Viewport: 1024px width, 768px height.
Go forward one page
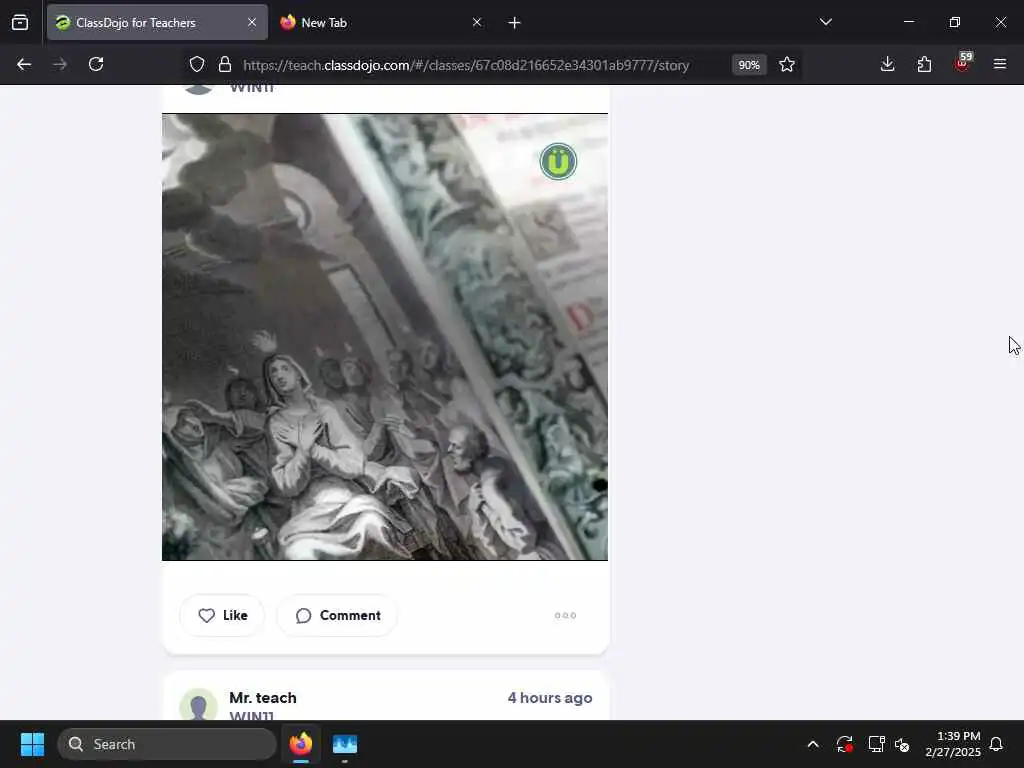(60, 64)
